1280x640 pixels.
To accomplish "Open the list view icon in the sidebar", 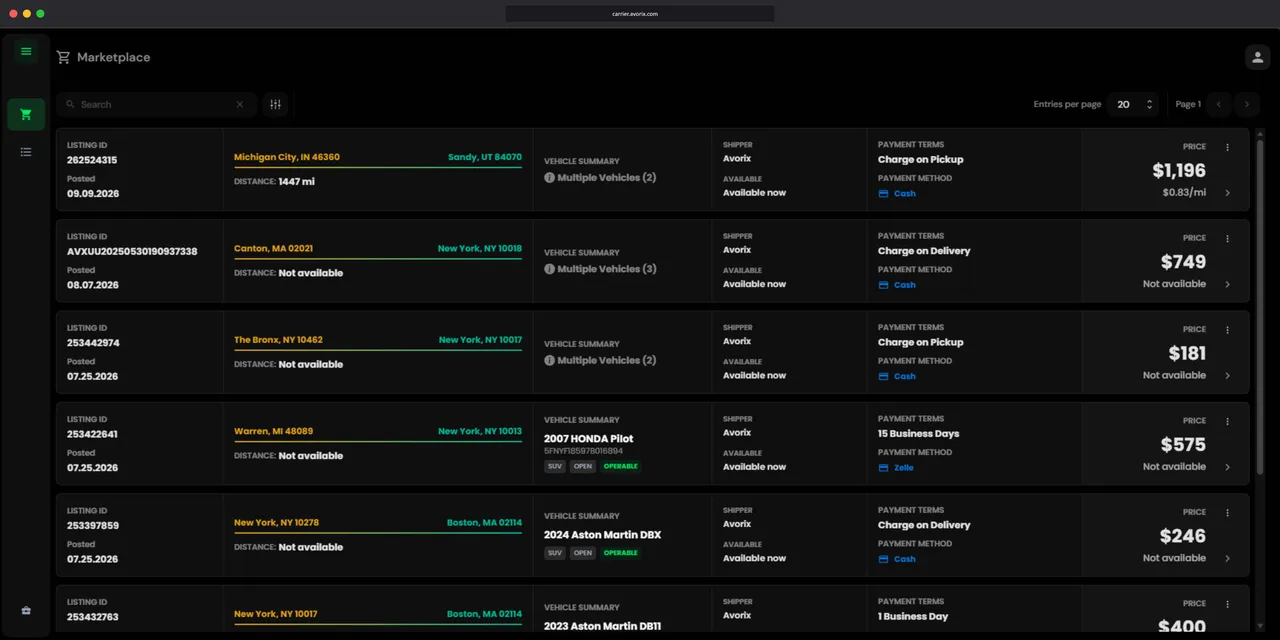I will coord(26,152).
